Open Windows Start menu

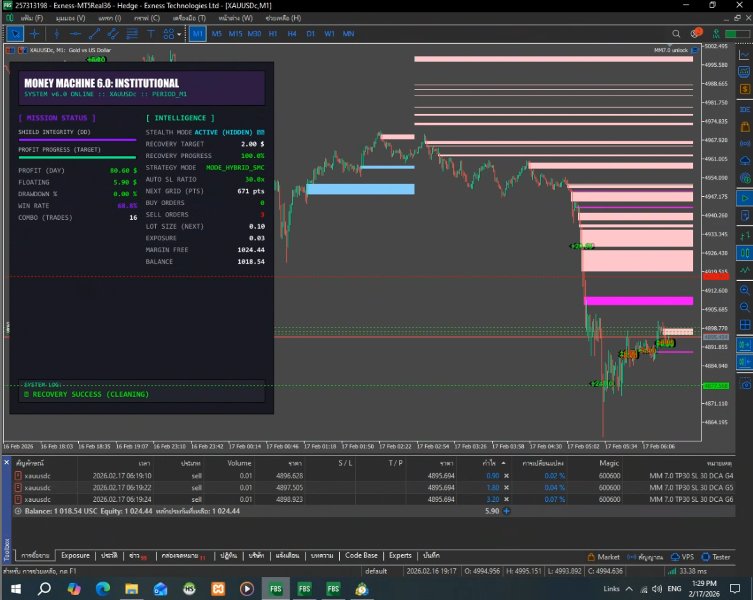coord(15,588)
